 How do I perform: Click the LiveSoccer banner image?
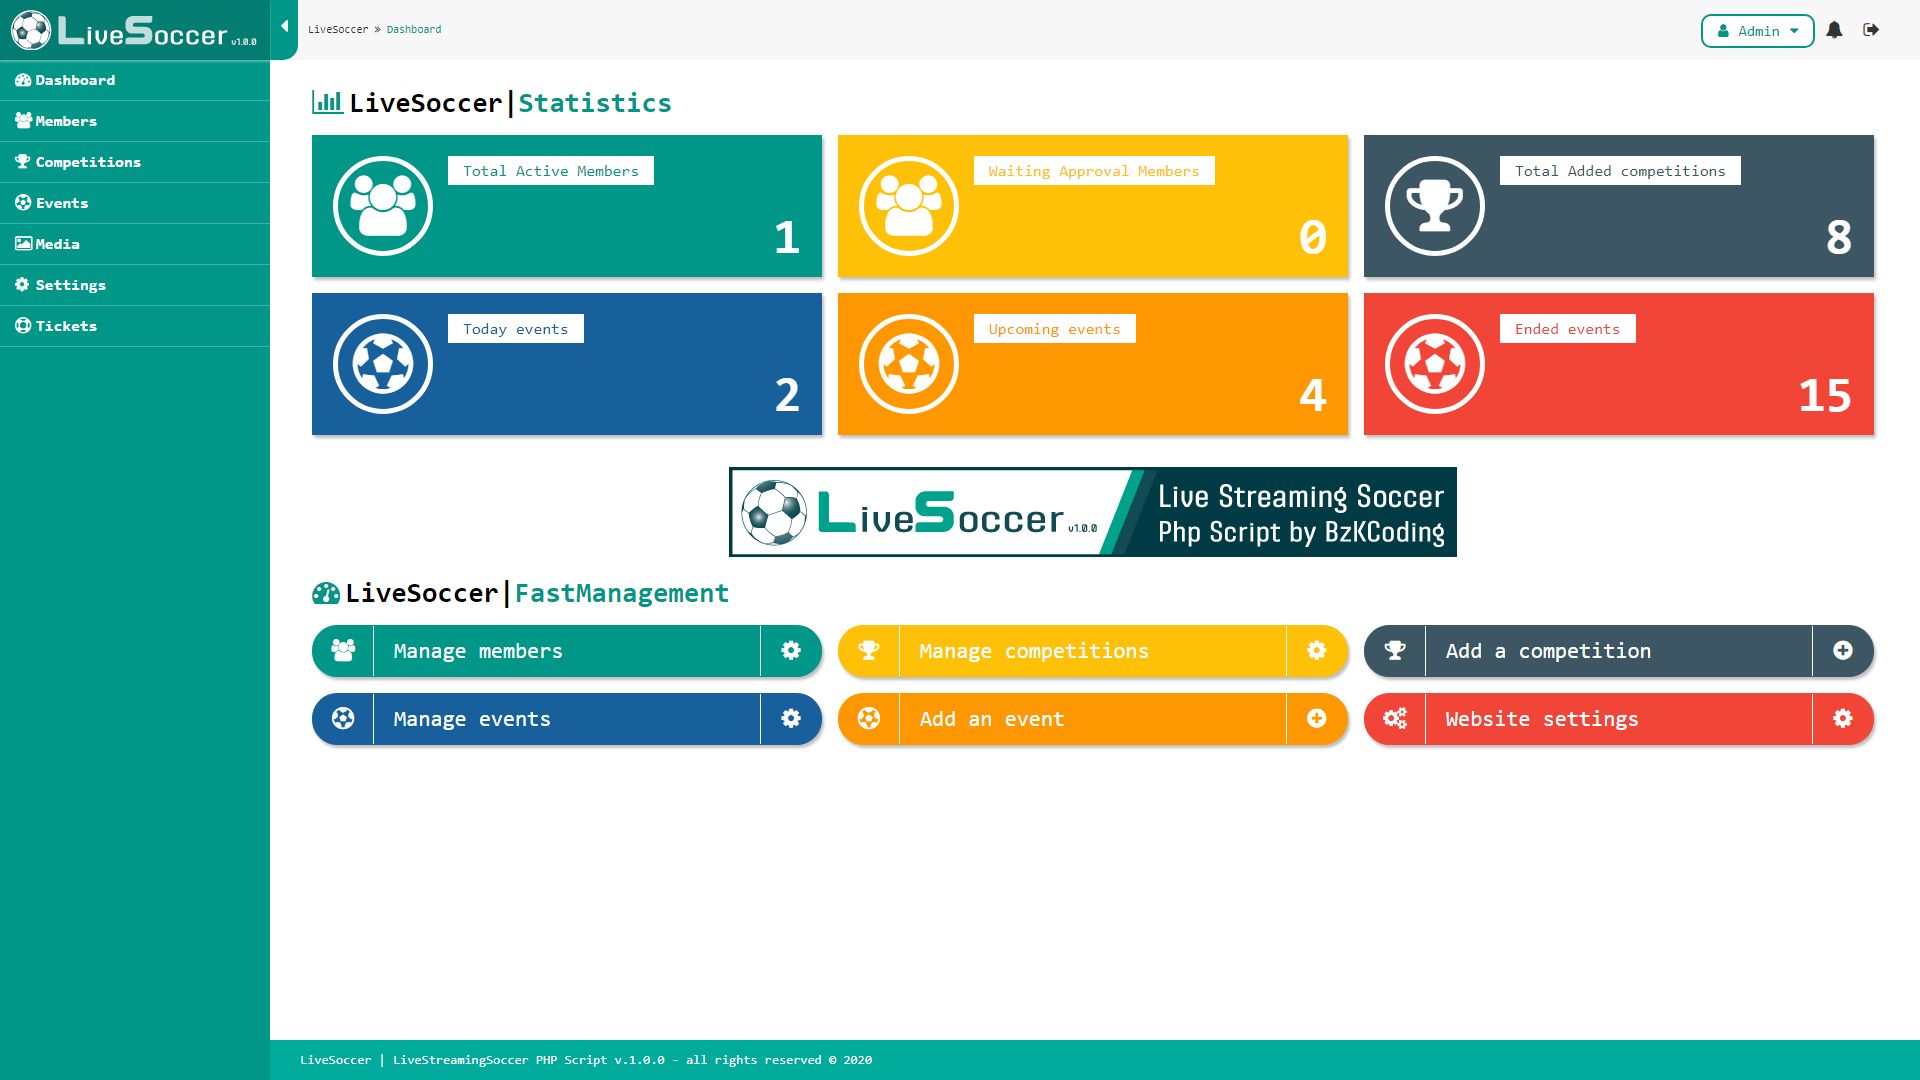[1092, 512]
